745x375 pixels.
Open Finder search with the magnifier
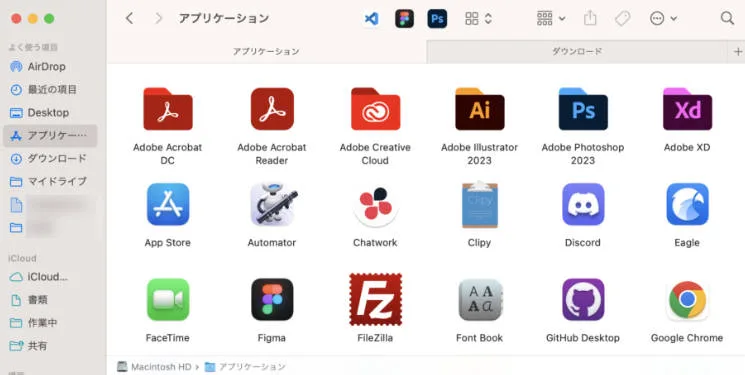727,19
